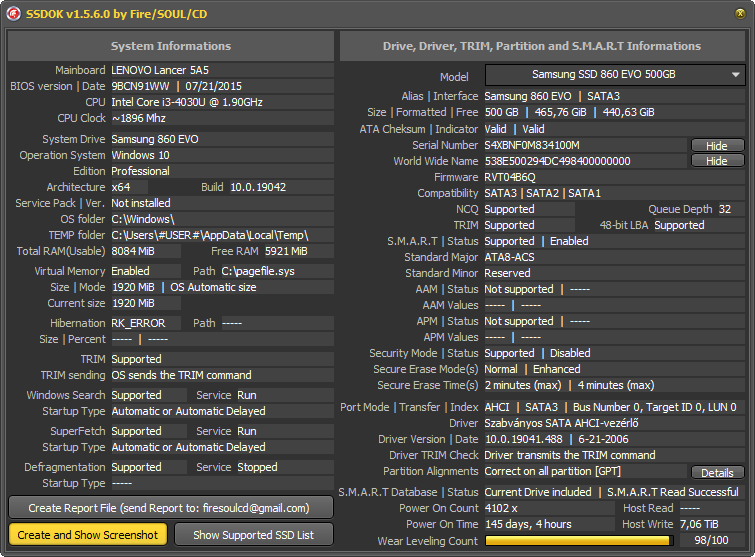Select Size 500 GB value
Viewport: 755px width, 557px height.
click(501, 112)
